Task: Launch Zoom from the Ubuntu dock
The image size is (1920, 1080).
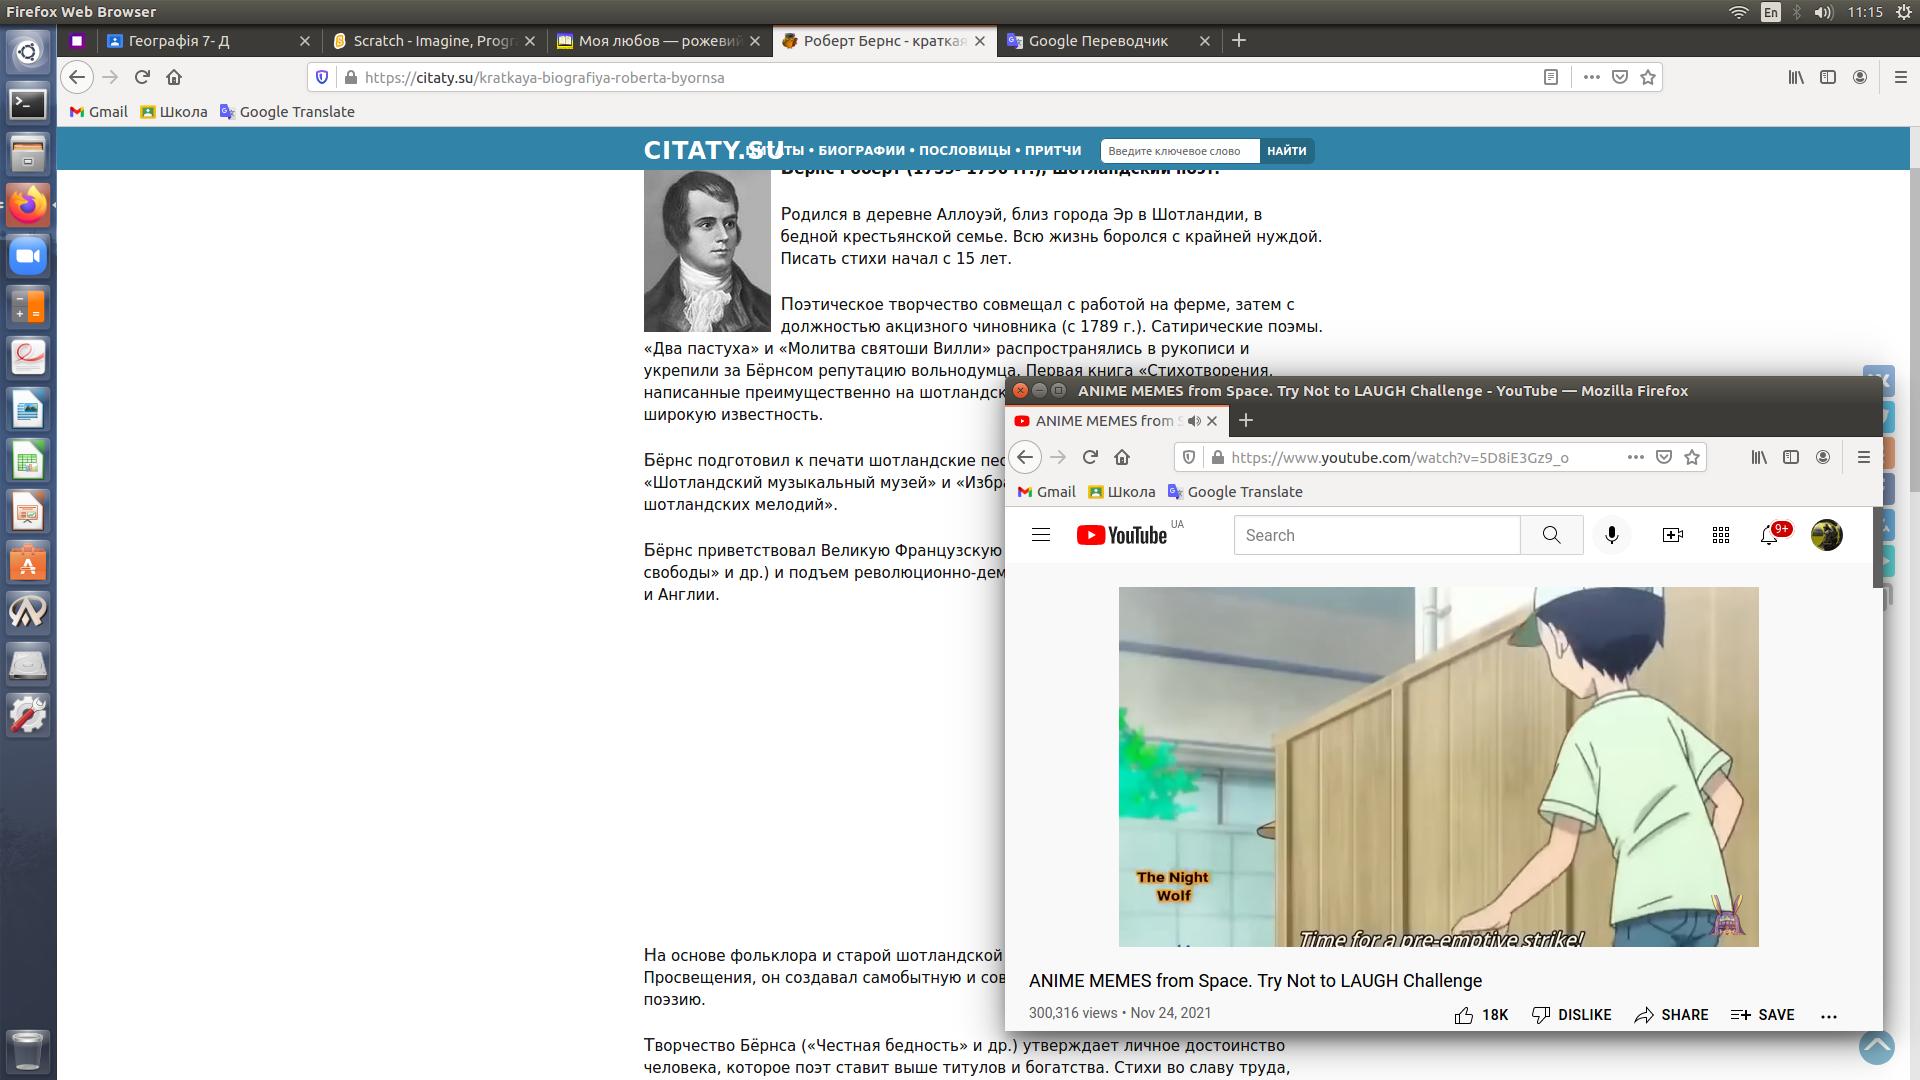Action: (x=28, y=257)
